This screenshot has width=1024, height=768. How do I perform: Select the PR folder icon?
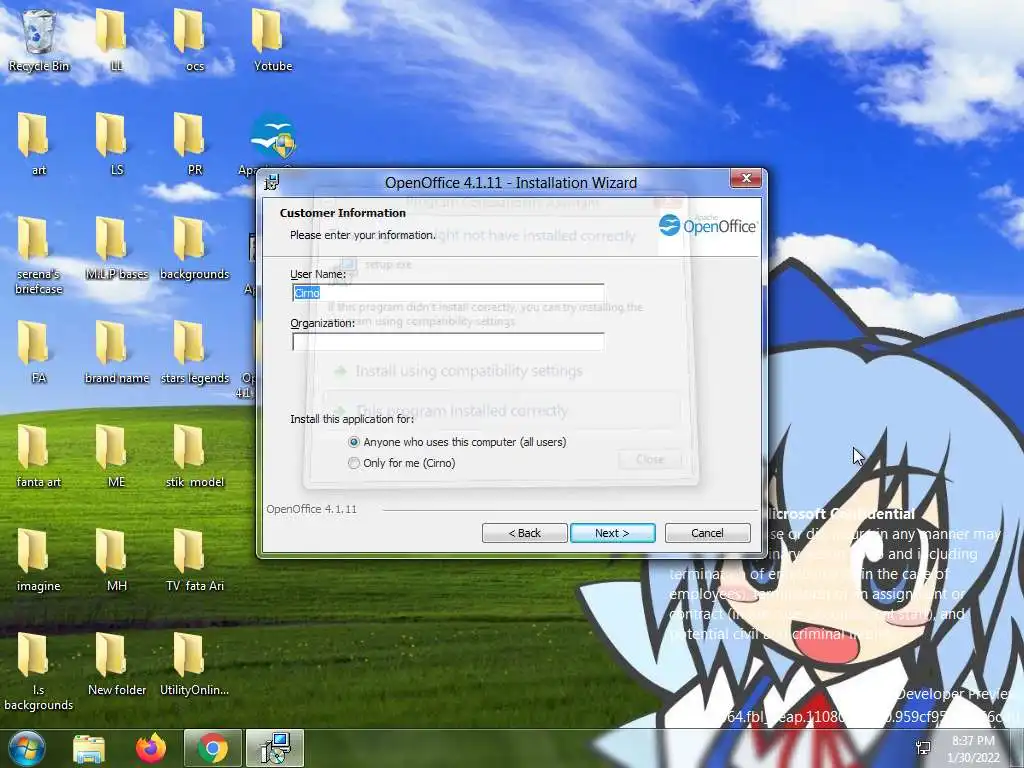pyautogui.click(x=195, y=144)
